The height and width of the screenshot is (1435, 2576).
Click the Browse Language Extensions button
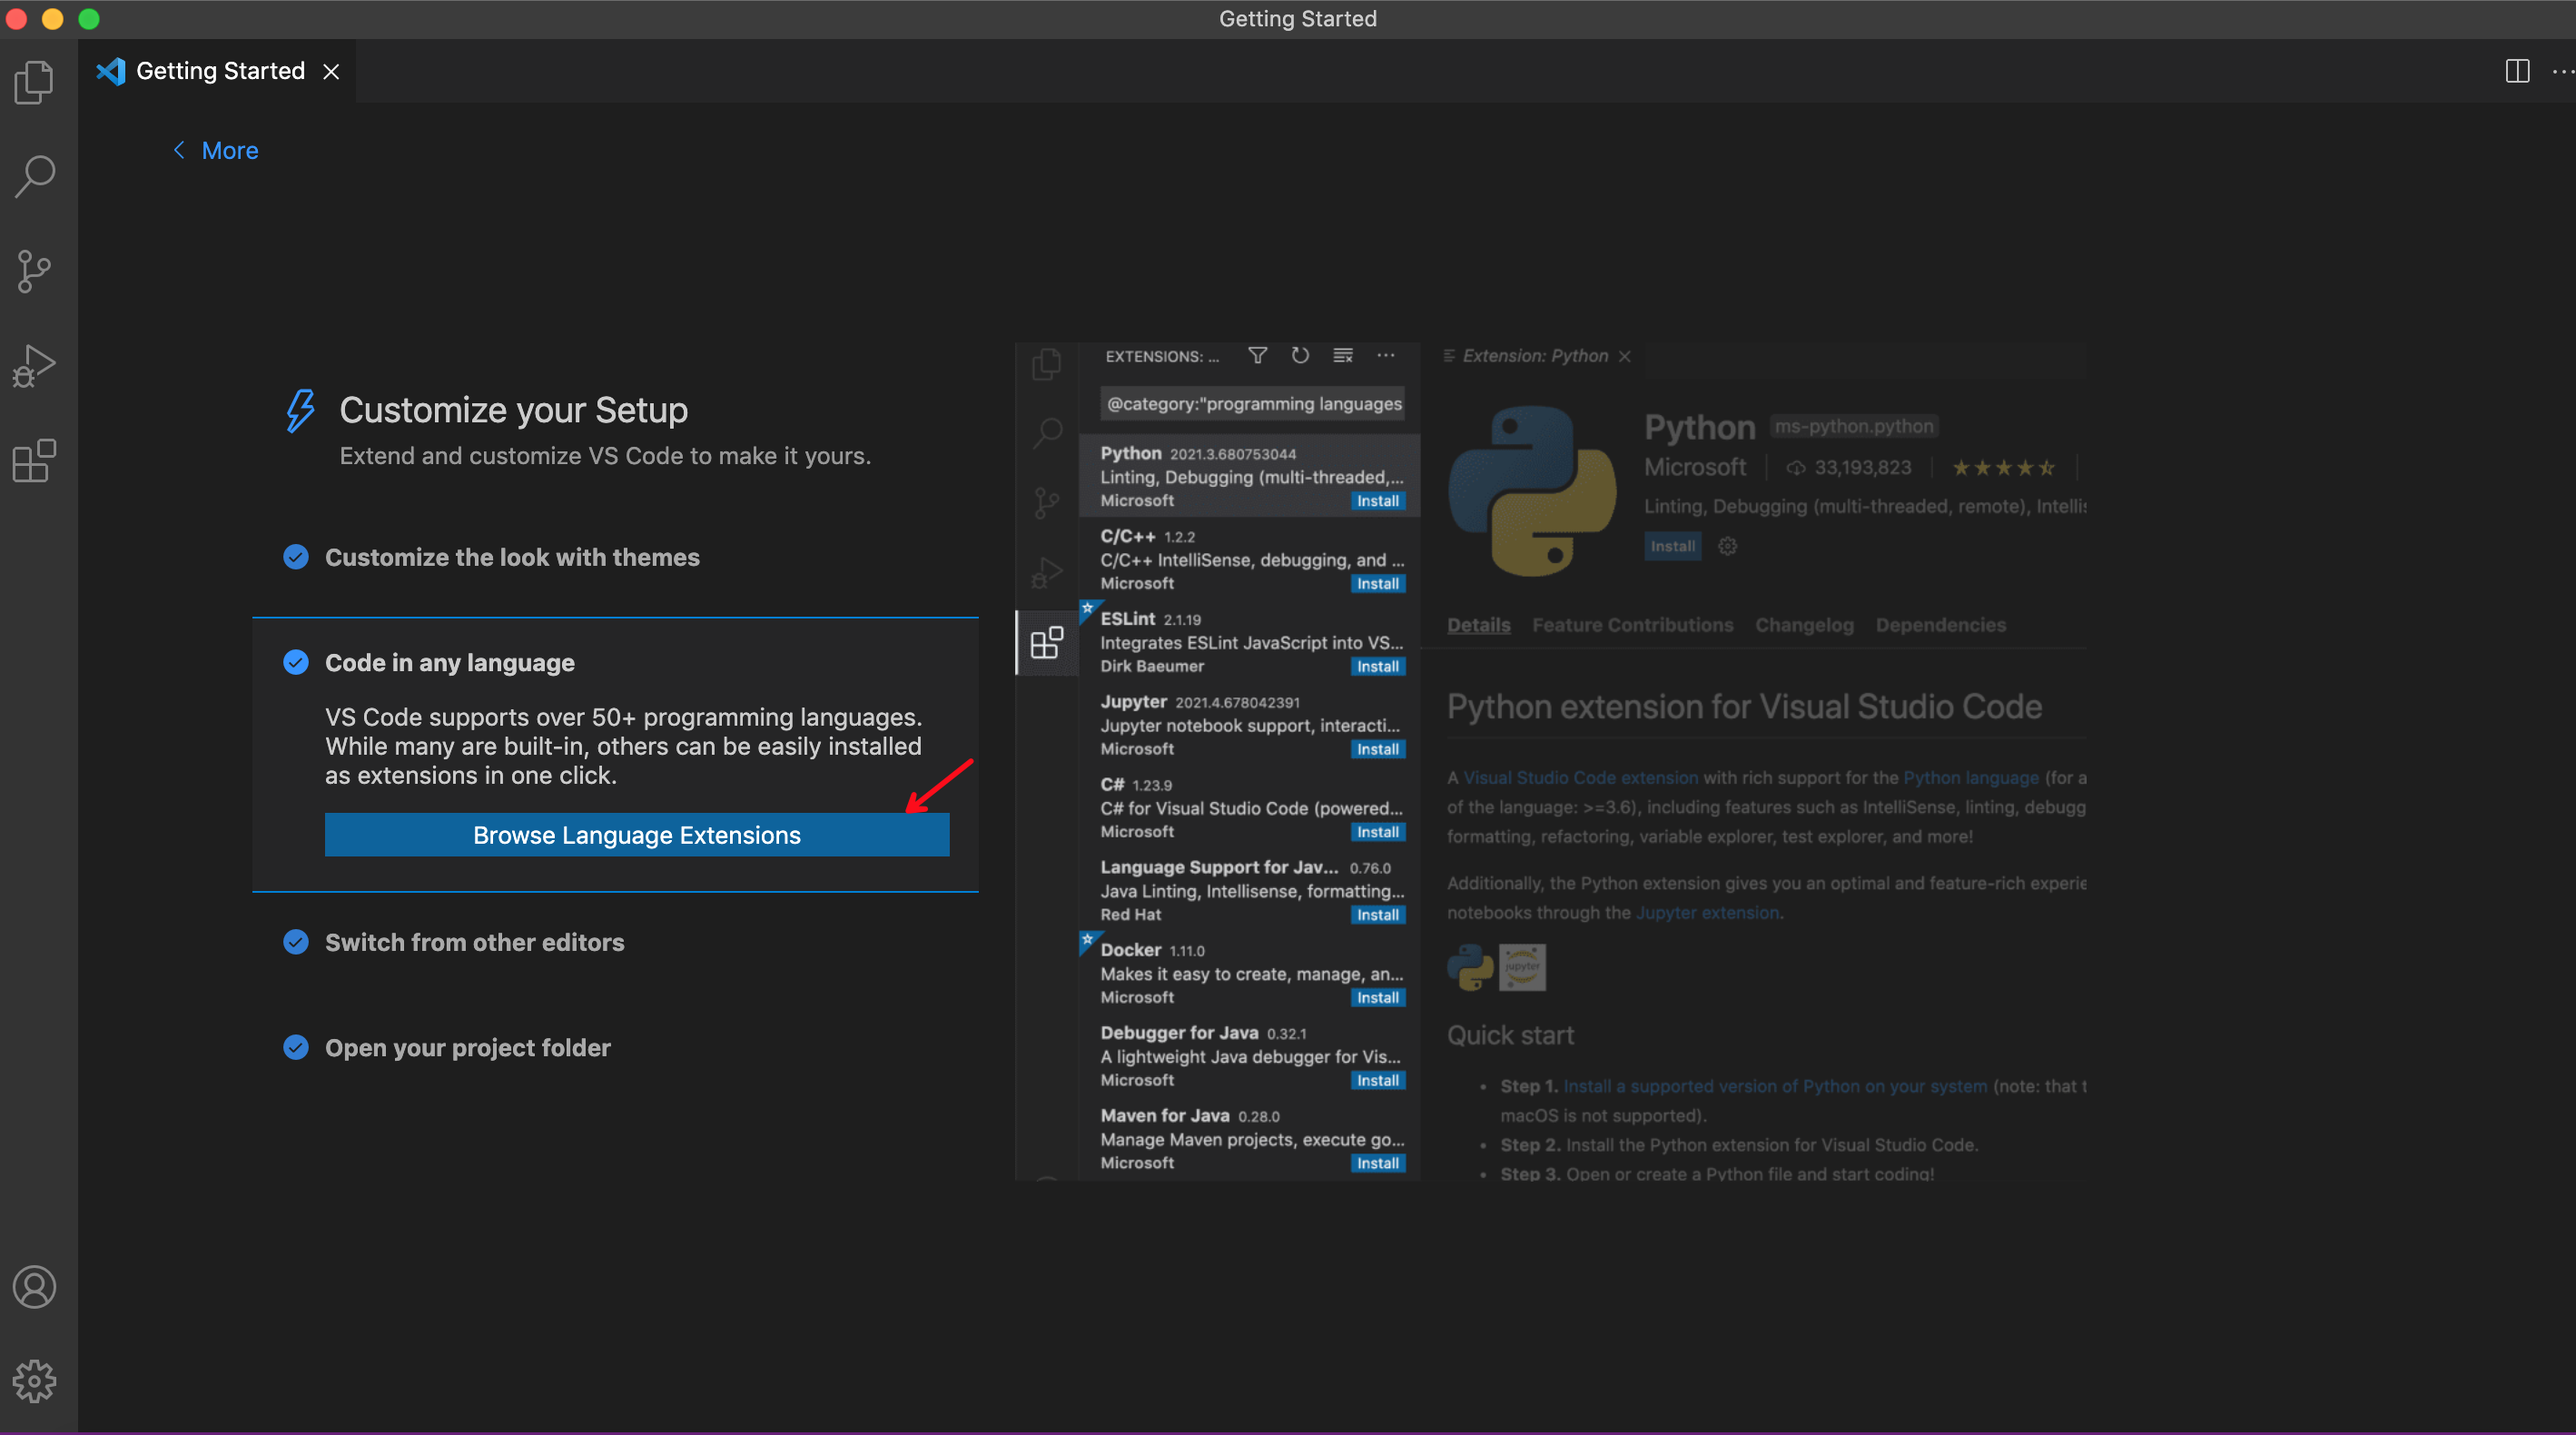(637, 835)
